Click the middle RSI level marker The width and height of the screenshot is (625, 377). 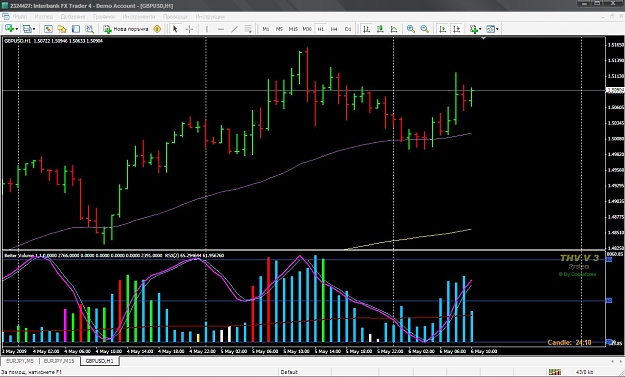tap(609, 300)
